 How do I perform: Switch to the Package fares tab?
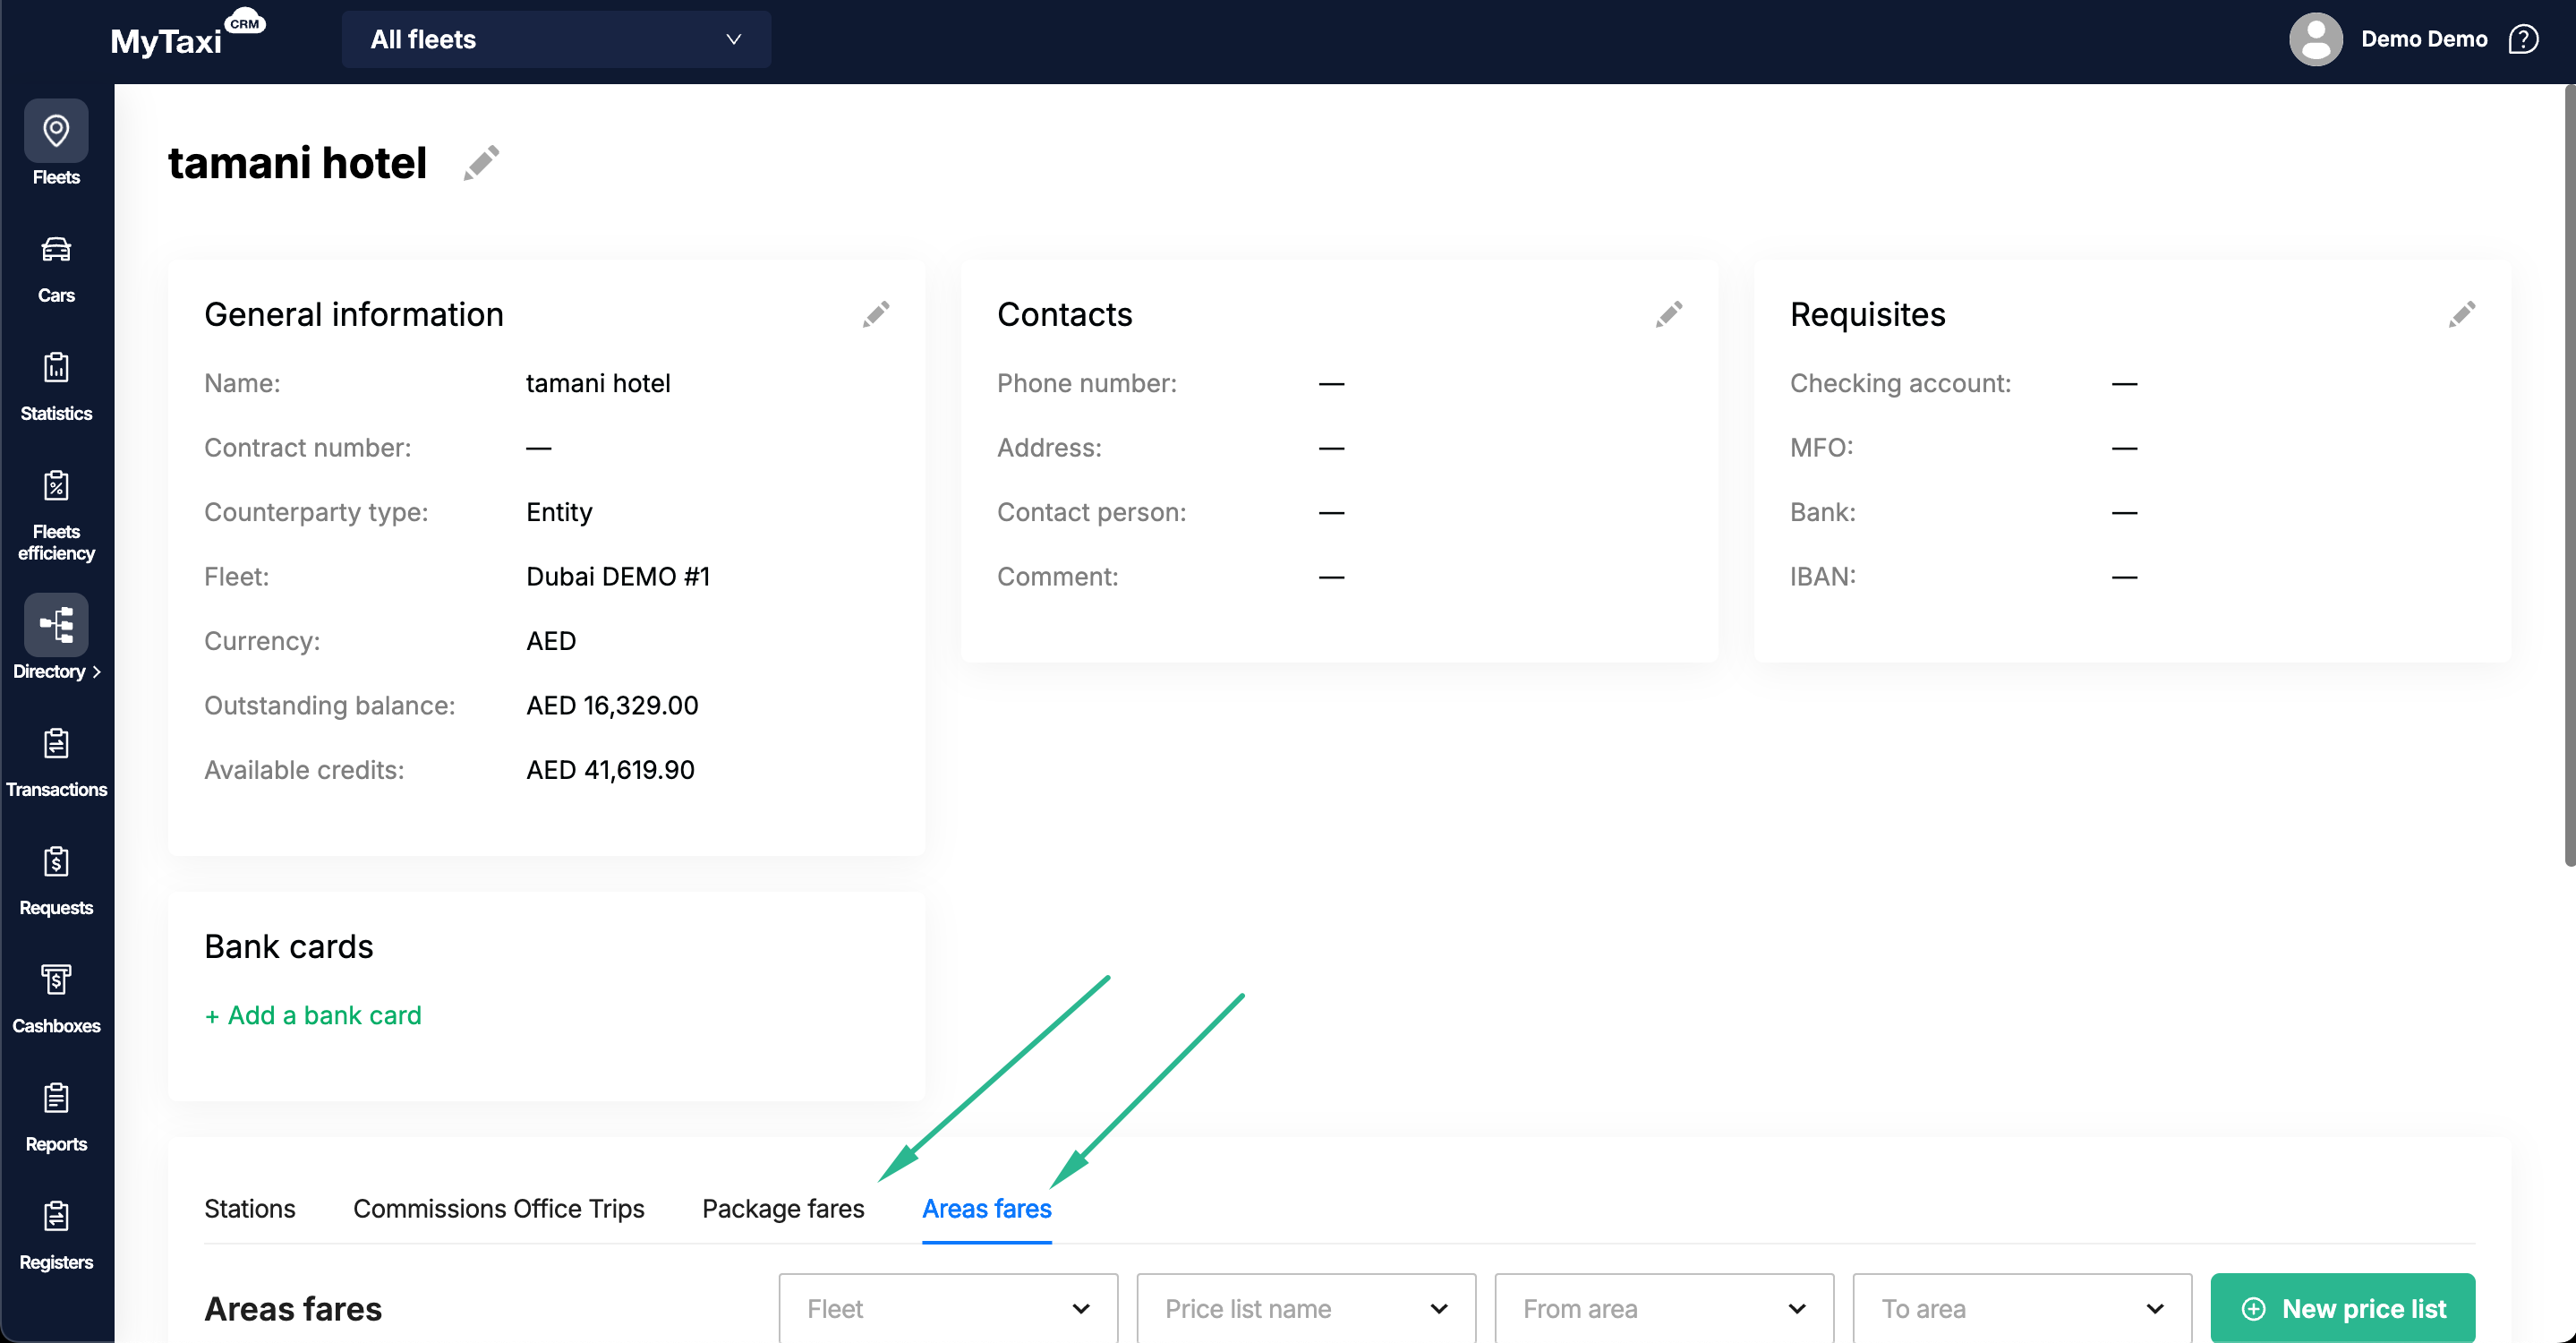pos(783,1208)
